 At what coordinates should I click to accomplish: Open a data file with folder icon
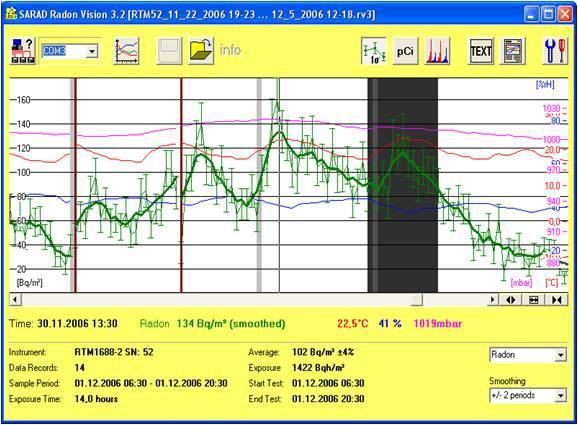[x=201, y=51]
